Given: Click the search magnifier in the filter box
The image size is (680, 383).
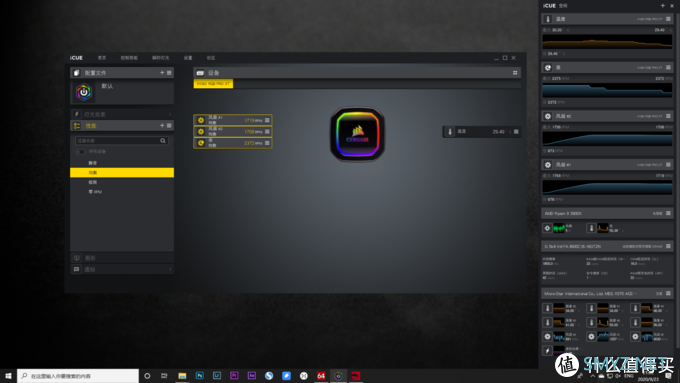Looking at the screenshot, I should point(163,141).
